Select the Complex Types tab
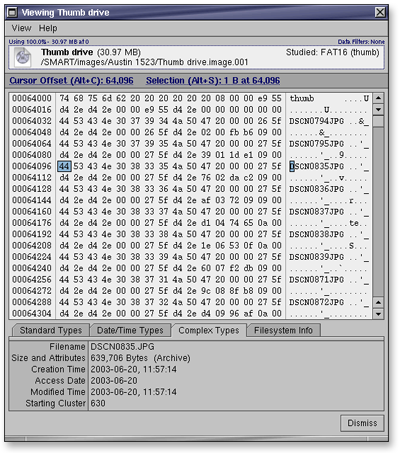The height and width of the screenshot is (453, 400). pyautogui.click(x=209, y=330)
